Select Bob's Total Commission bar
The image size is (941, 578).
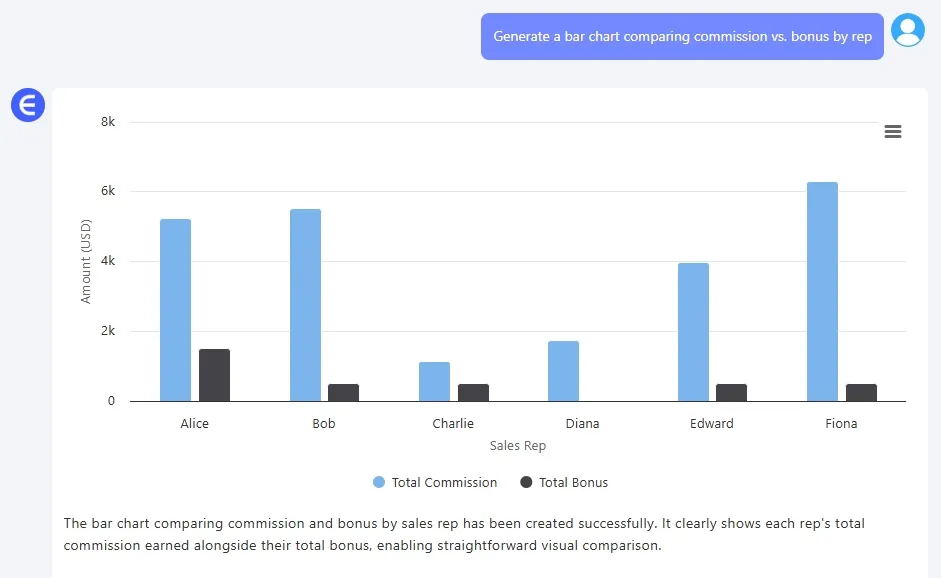(305, 300)
